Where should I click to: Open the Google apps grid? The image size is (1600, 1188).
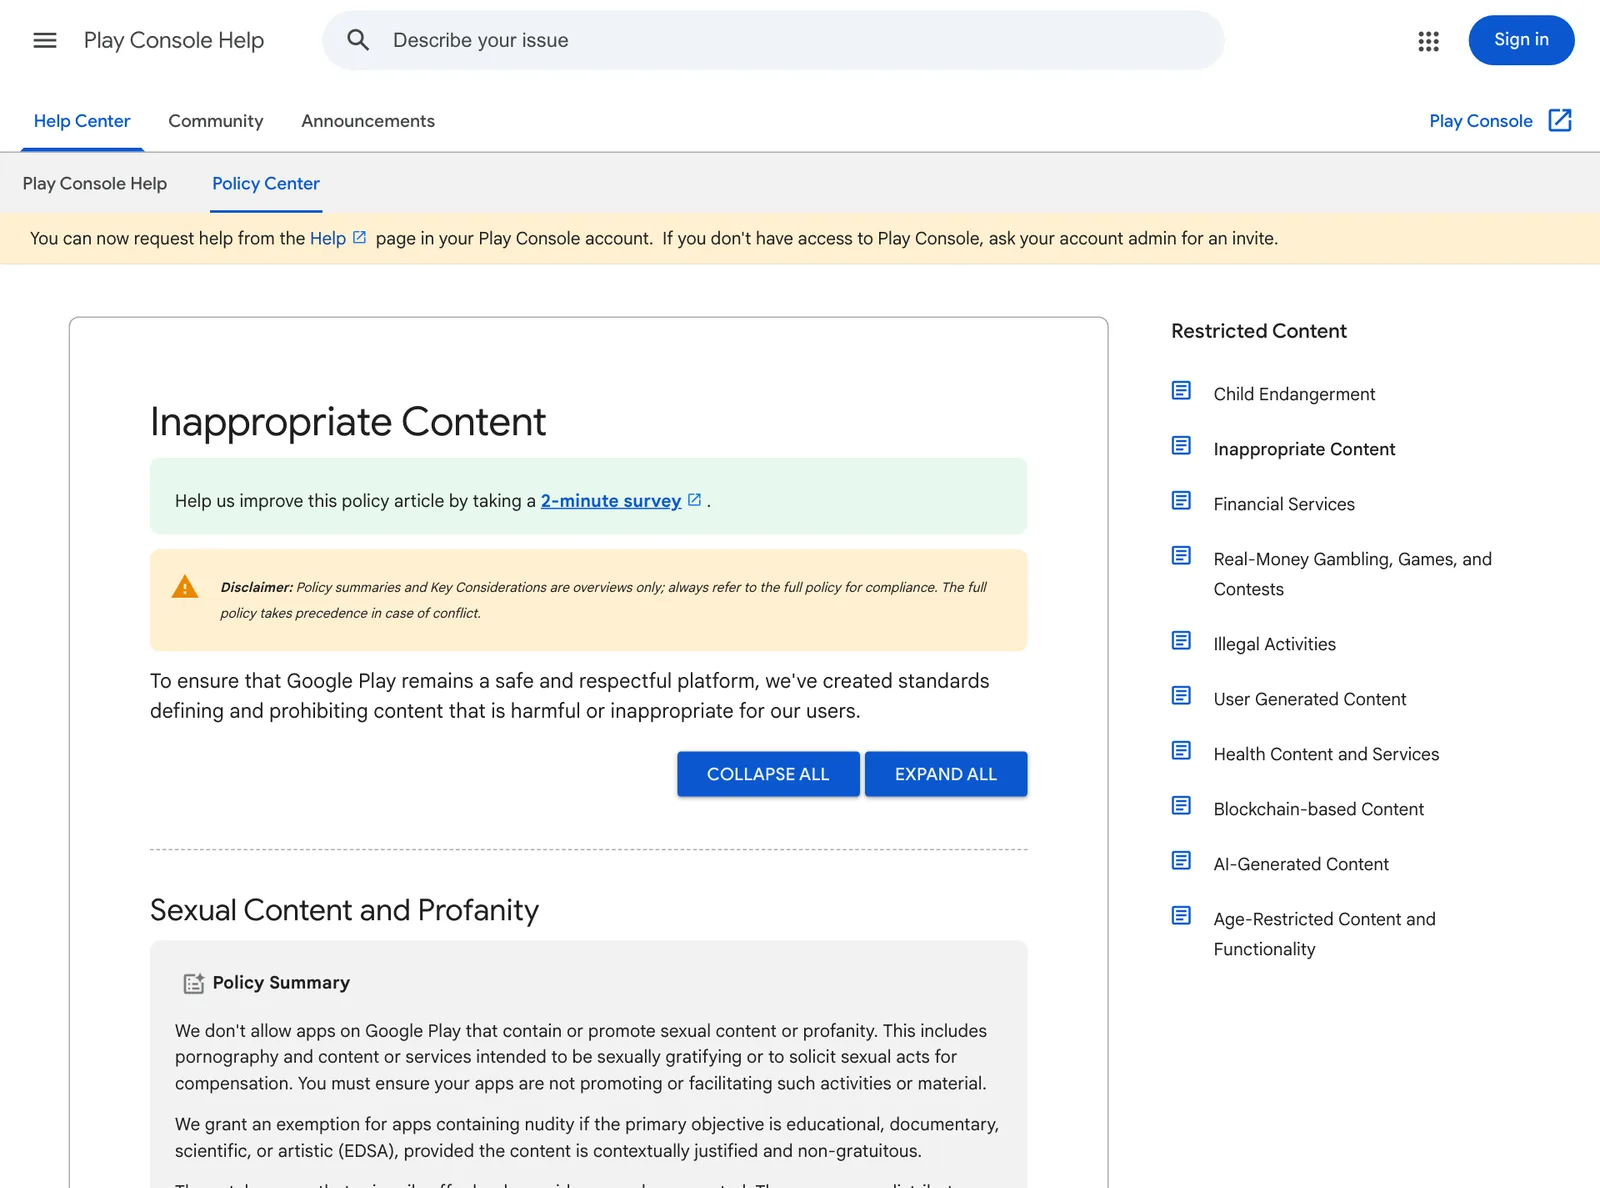pyautogui.click(x=1428, y=41)
